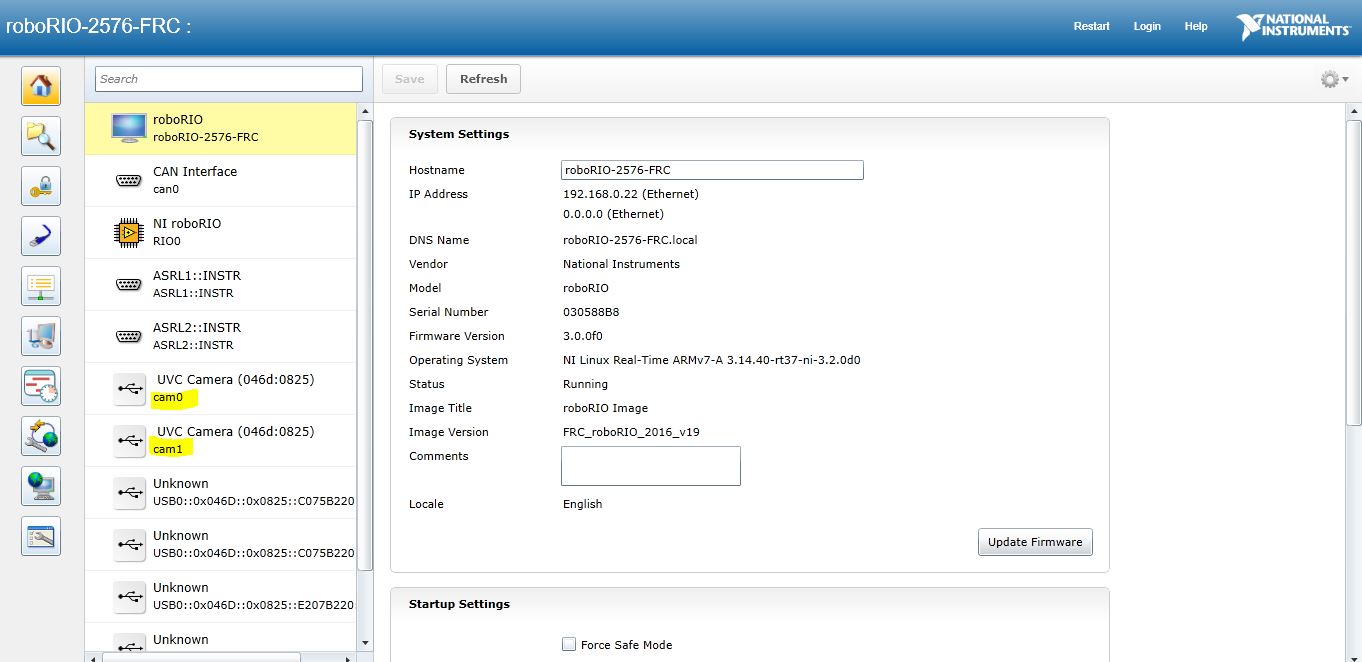Screen dimensions: 1362x662
Task: Open the yellow list page sidebar icon
Action: (x=41, y=286)
